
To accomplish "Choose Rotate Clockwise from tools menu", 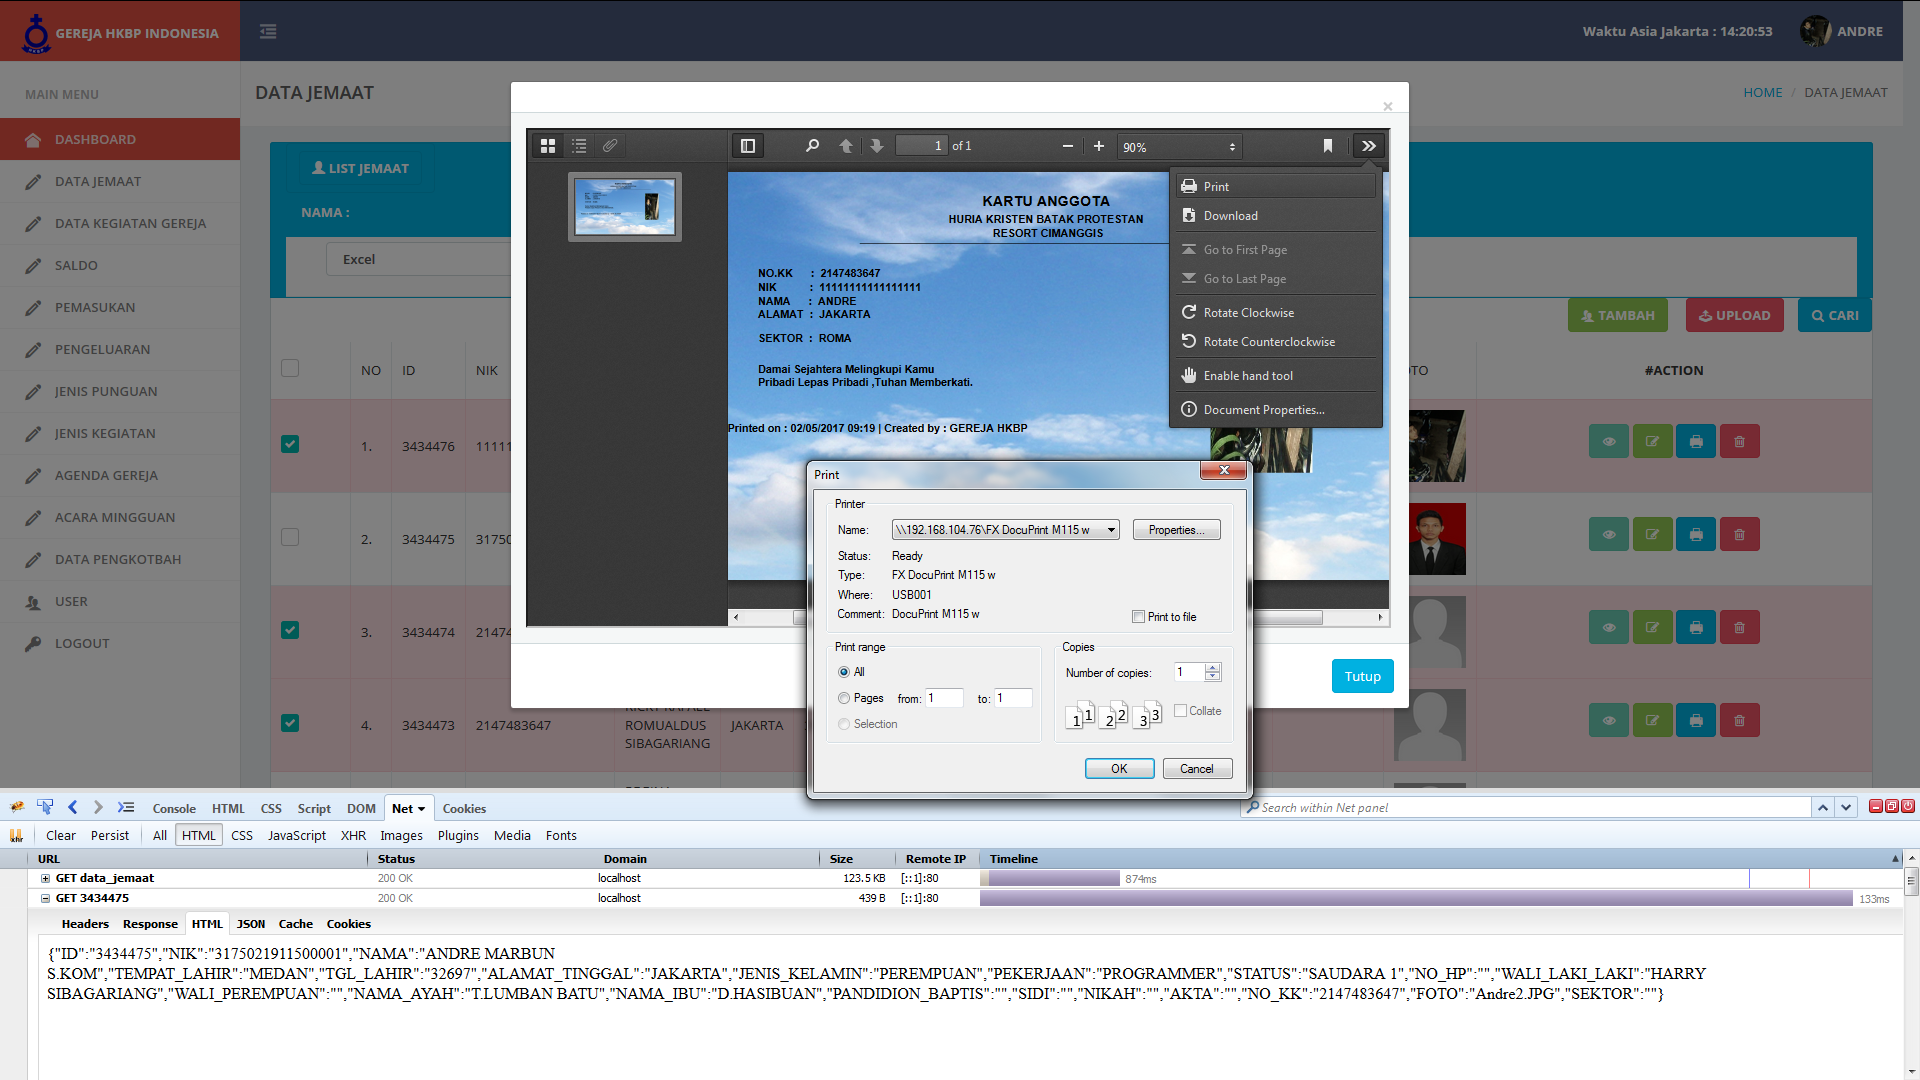I will [x=1248, y=313].
